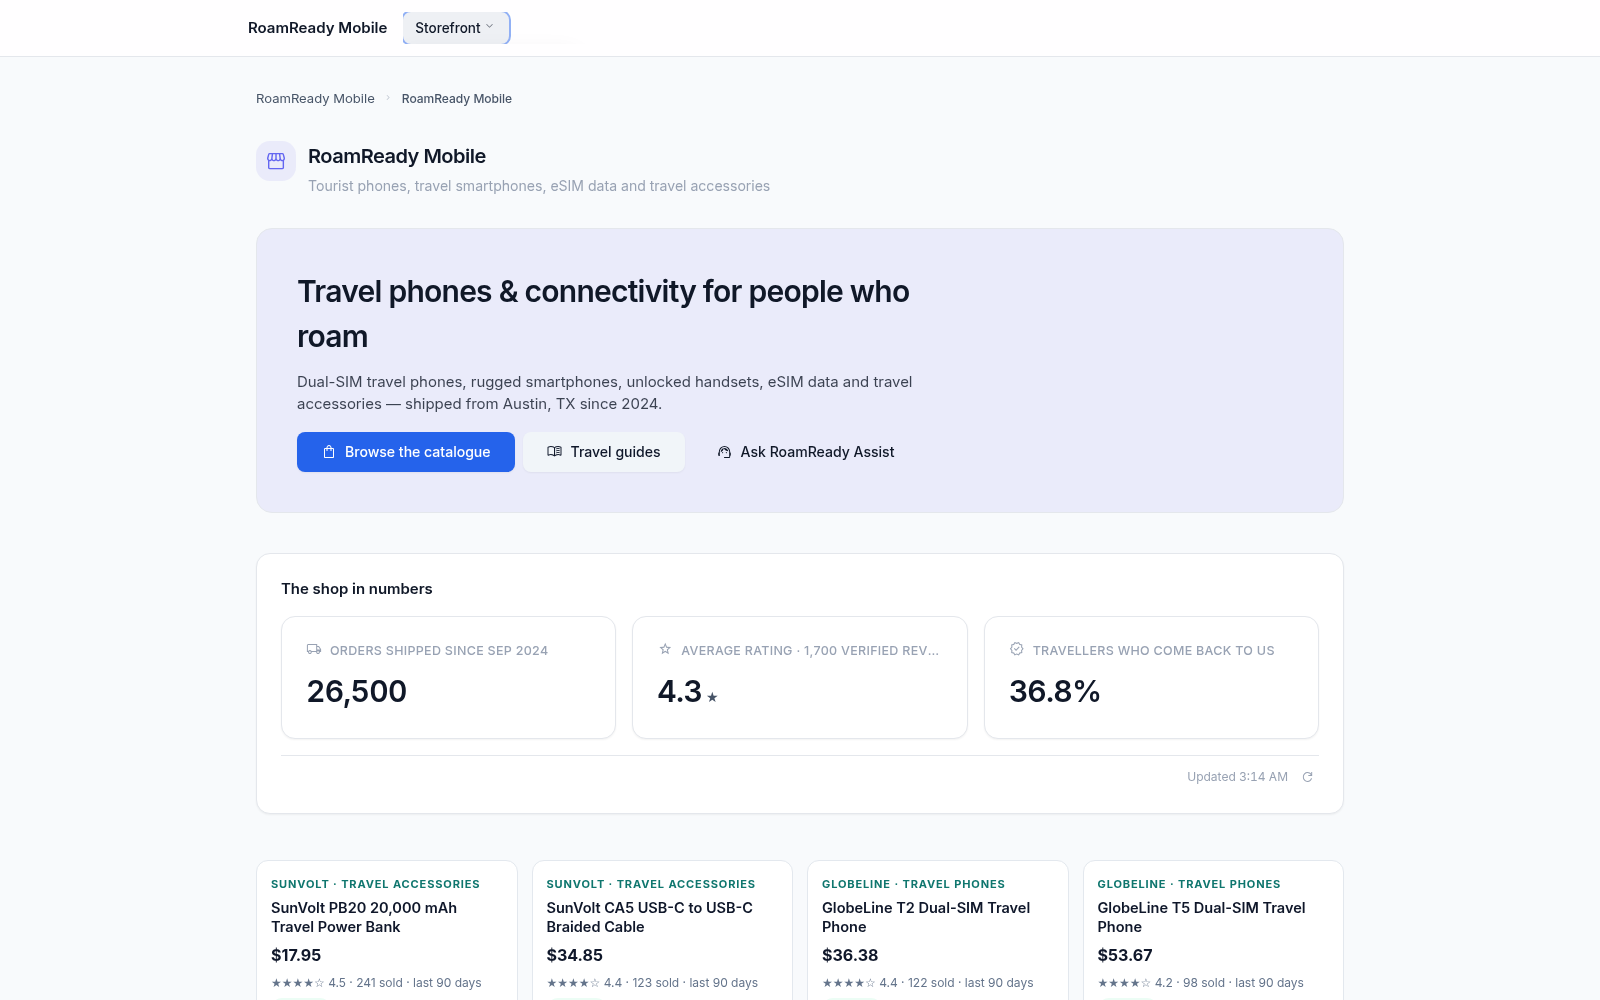Viewport: 1600px width, 1000px height.
Task: Click the 36.8% returning travellers value
Action: tap(1055, 691)
